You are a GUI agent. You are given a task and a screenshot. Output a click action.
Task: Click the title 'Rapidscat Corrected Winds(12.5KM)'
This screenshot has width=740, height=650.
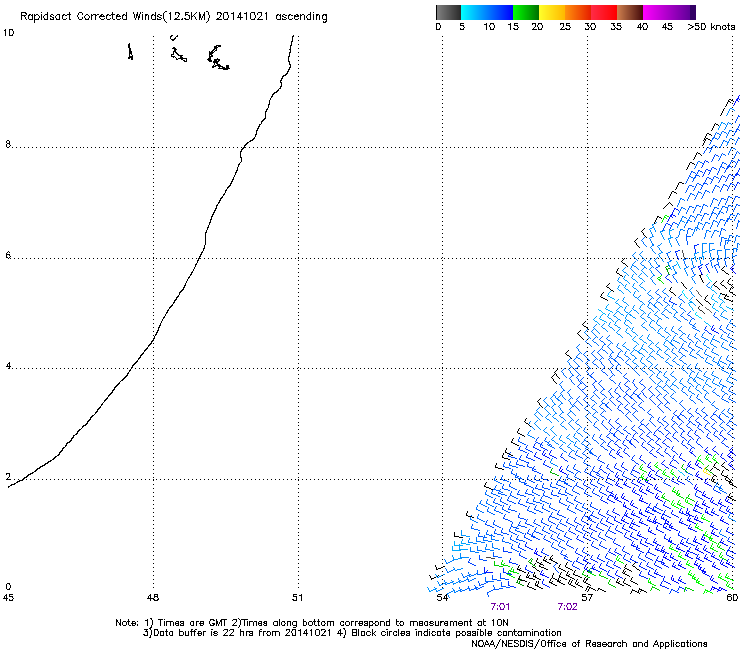[x=115, y=17]
